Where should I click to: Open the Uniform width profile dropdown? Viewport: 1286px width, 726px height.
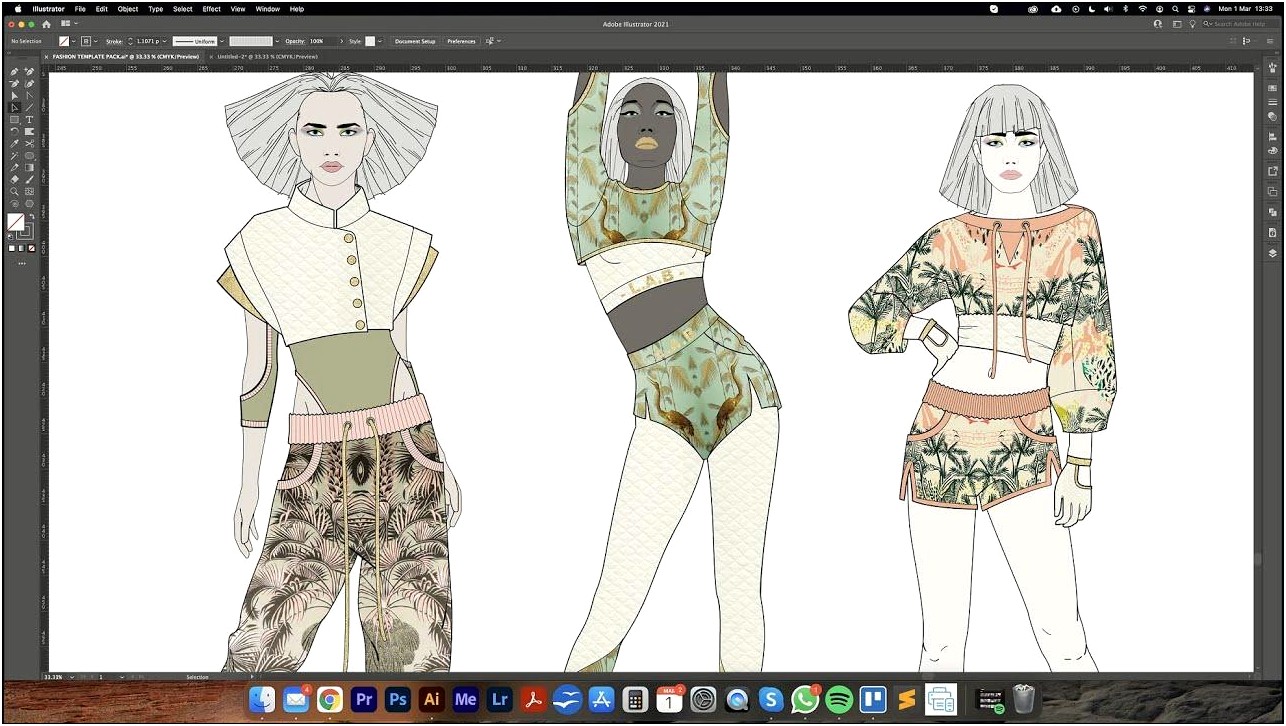222,41
